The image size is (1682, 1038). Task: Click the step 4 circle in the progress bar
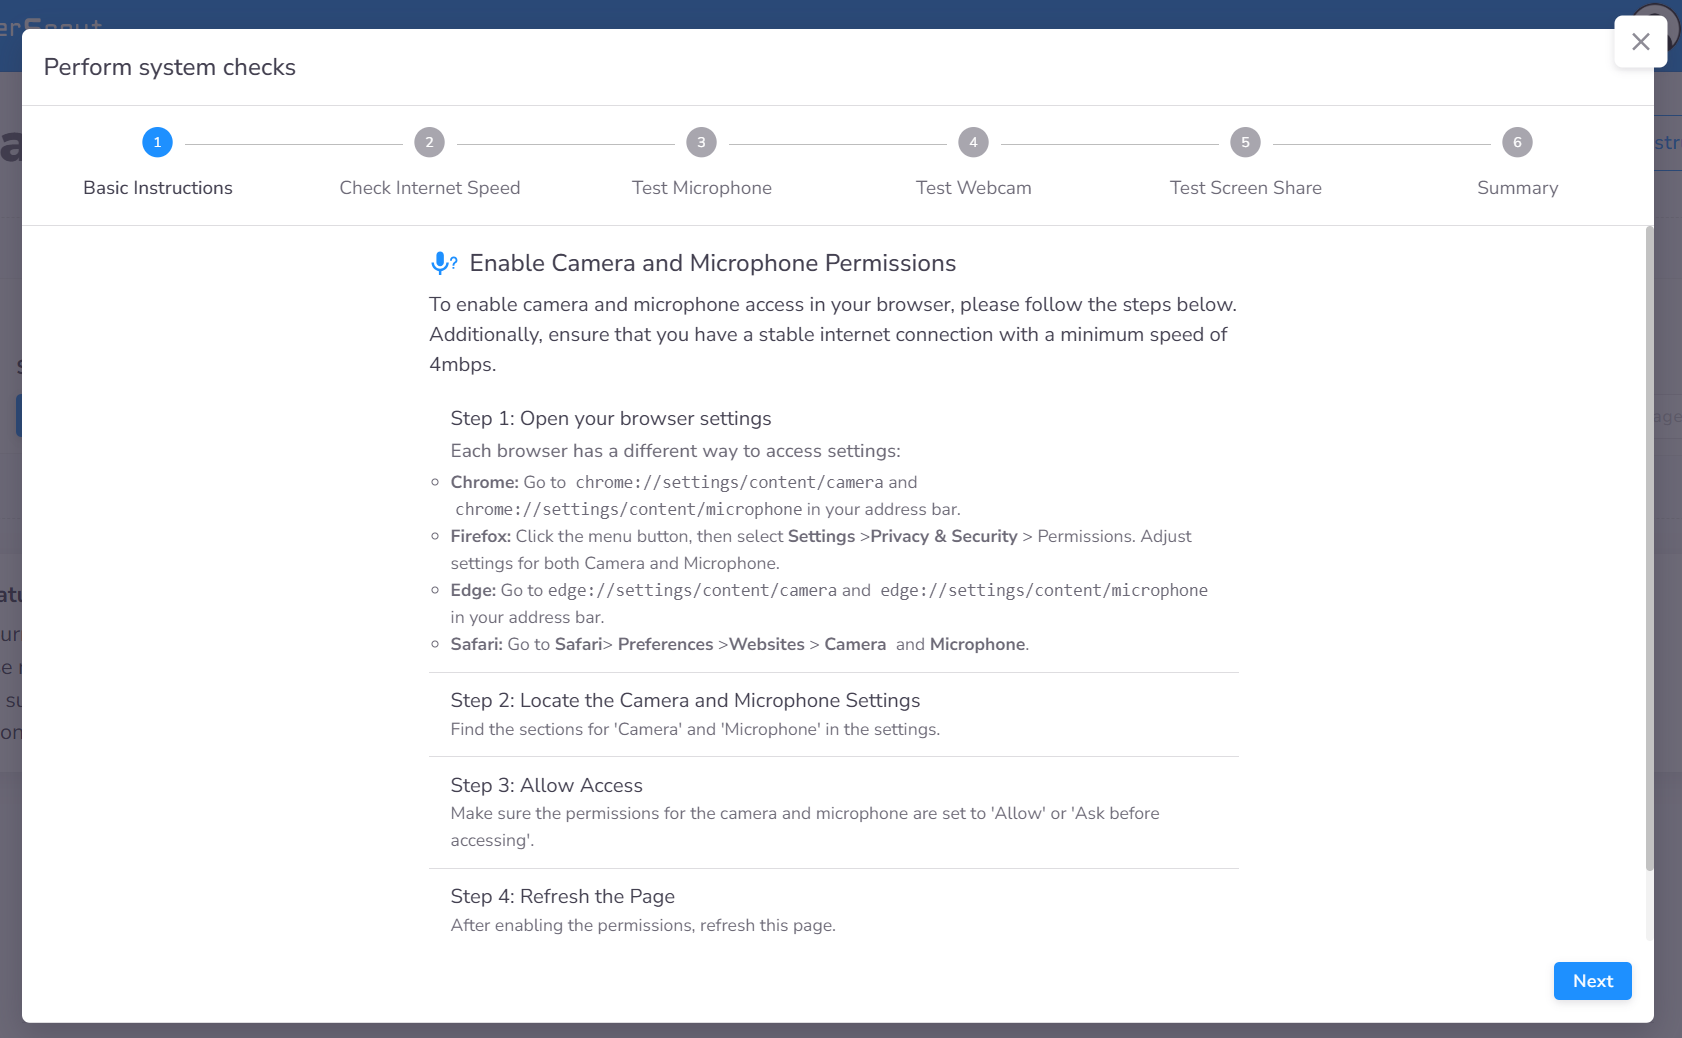(973, 142)
